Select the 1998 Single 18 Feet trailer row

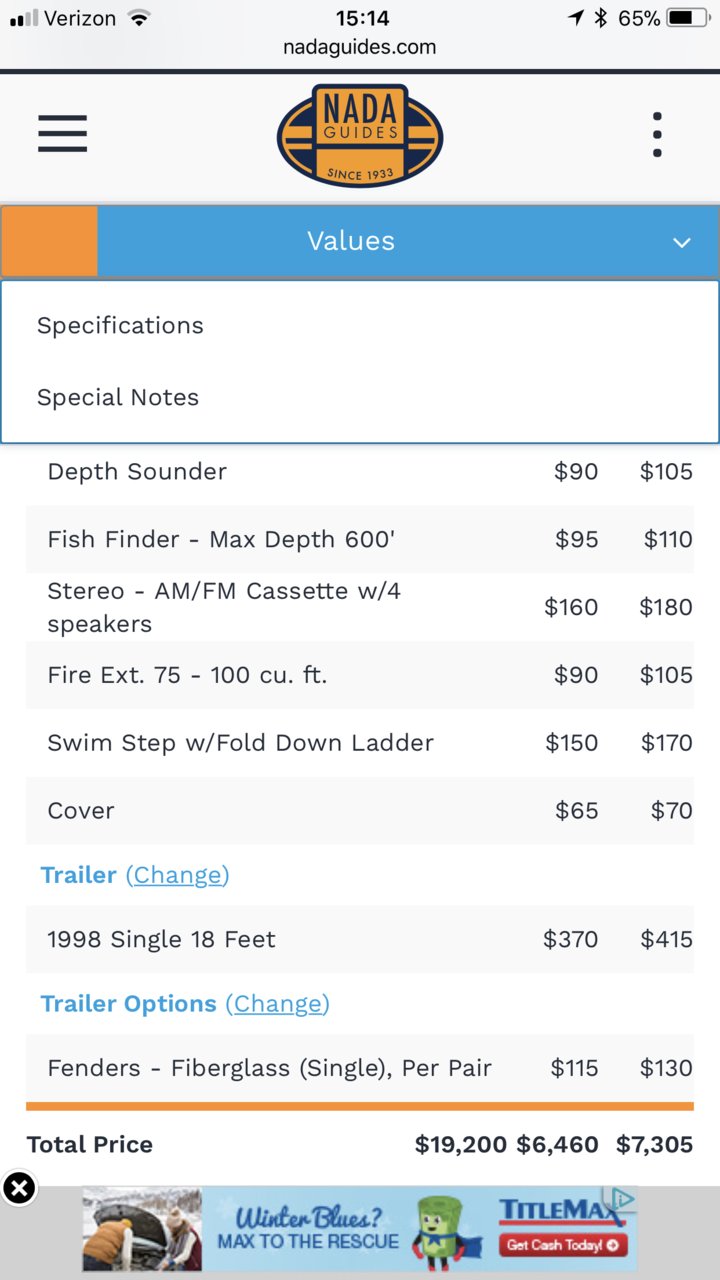click(360, 939)
